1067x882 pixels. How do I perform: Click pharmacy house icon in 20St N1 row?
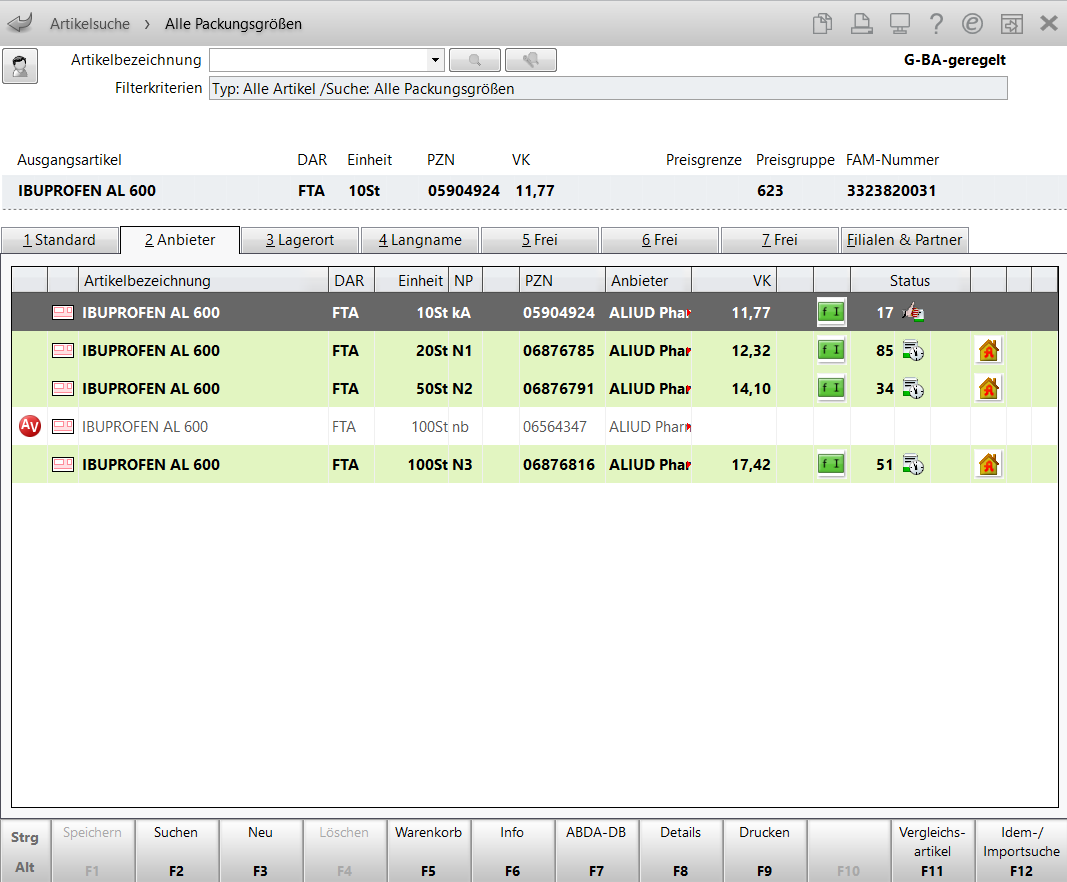pos(988,350)
